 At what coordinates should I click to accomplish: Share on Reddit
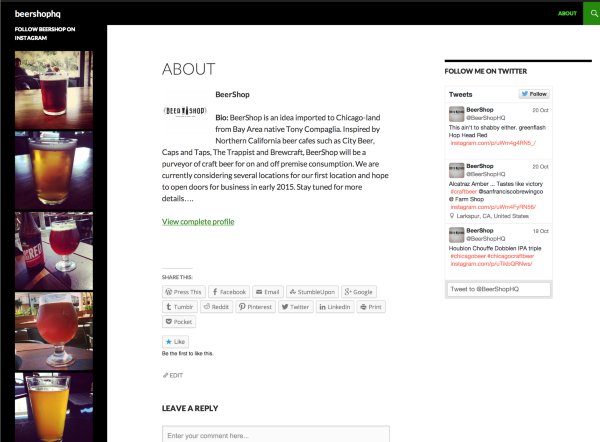coord(217,307)
